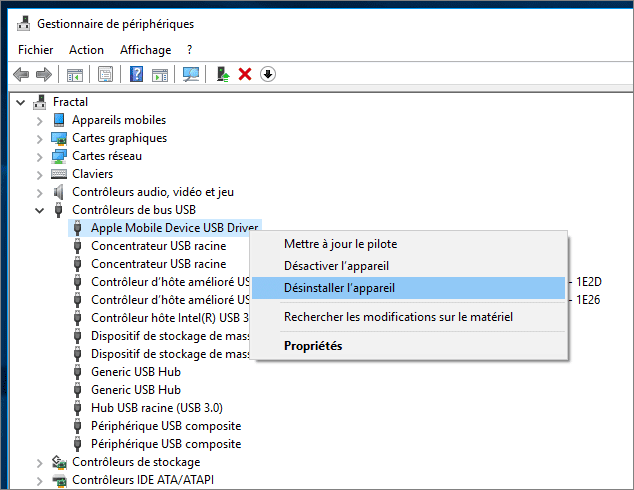This screenshot has width=634, height=490.
Task: Select Contrôleurs audio, vidéo et jeu label
Action: [x=153, y=192]
